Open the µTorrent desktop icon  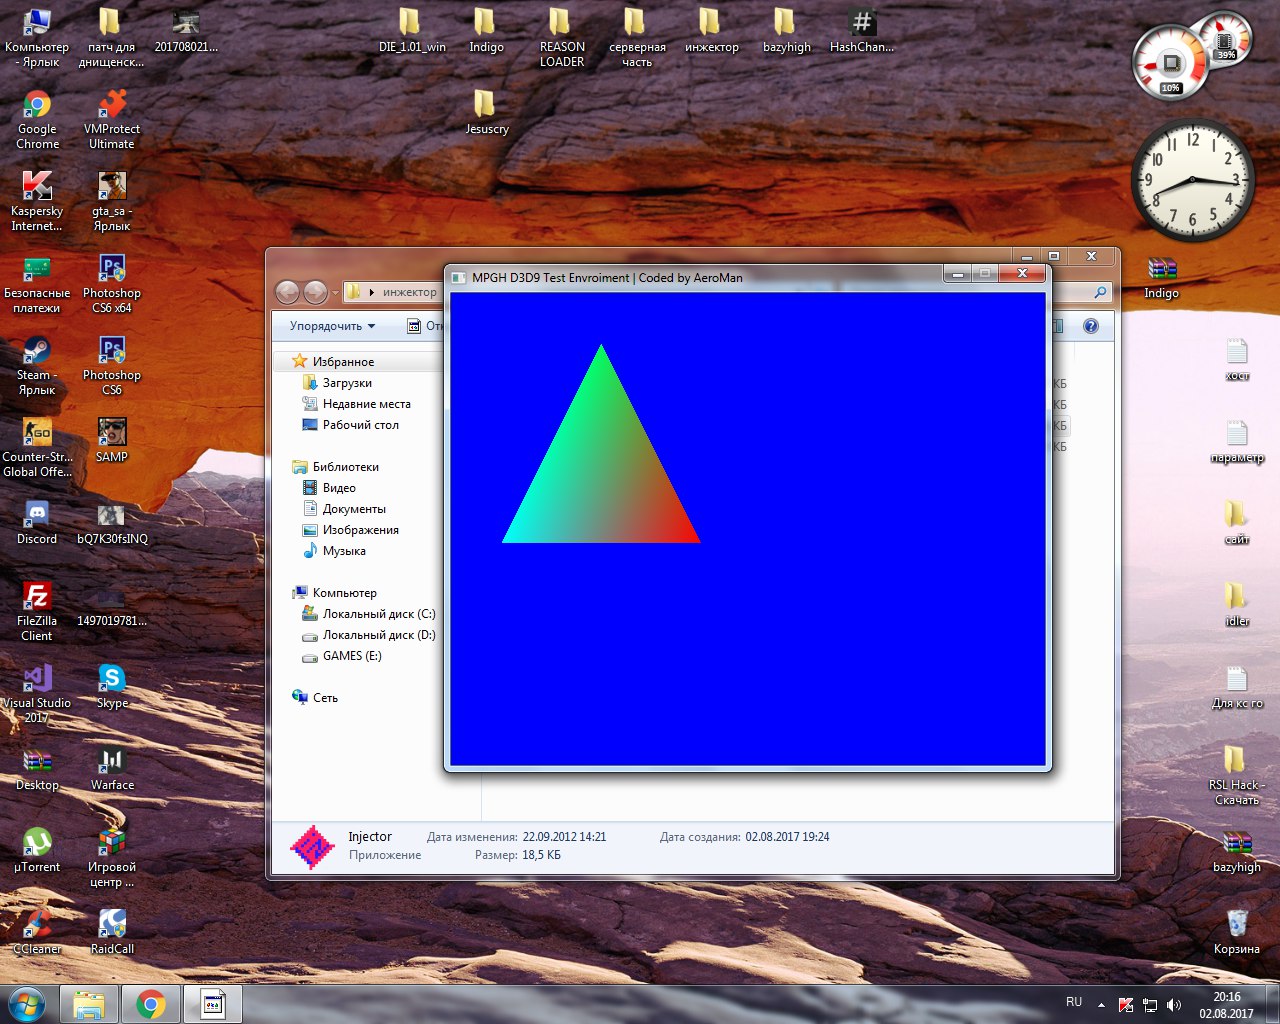tap(37, 843)
